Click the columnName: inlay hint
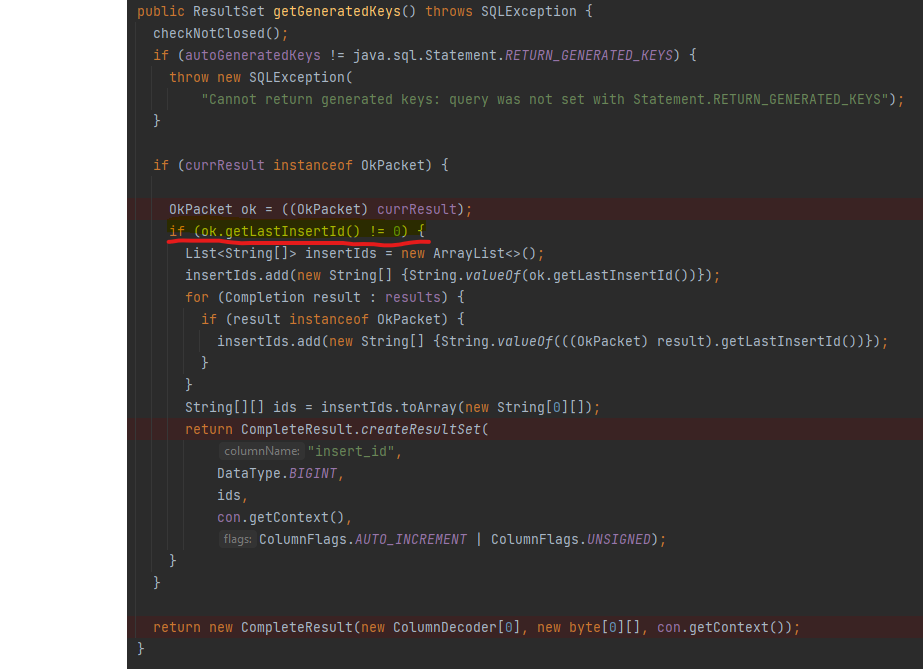 261,452
